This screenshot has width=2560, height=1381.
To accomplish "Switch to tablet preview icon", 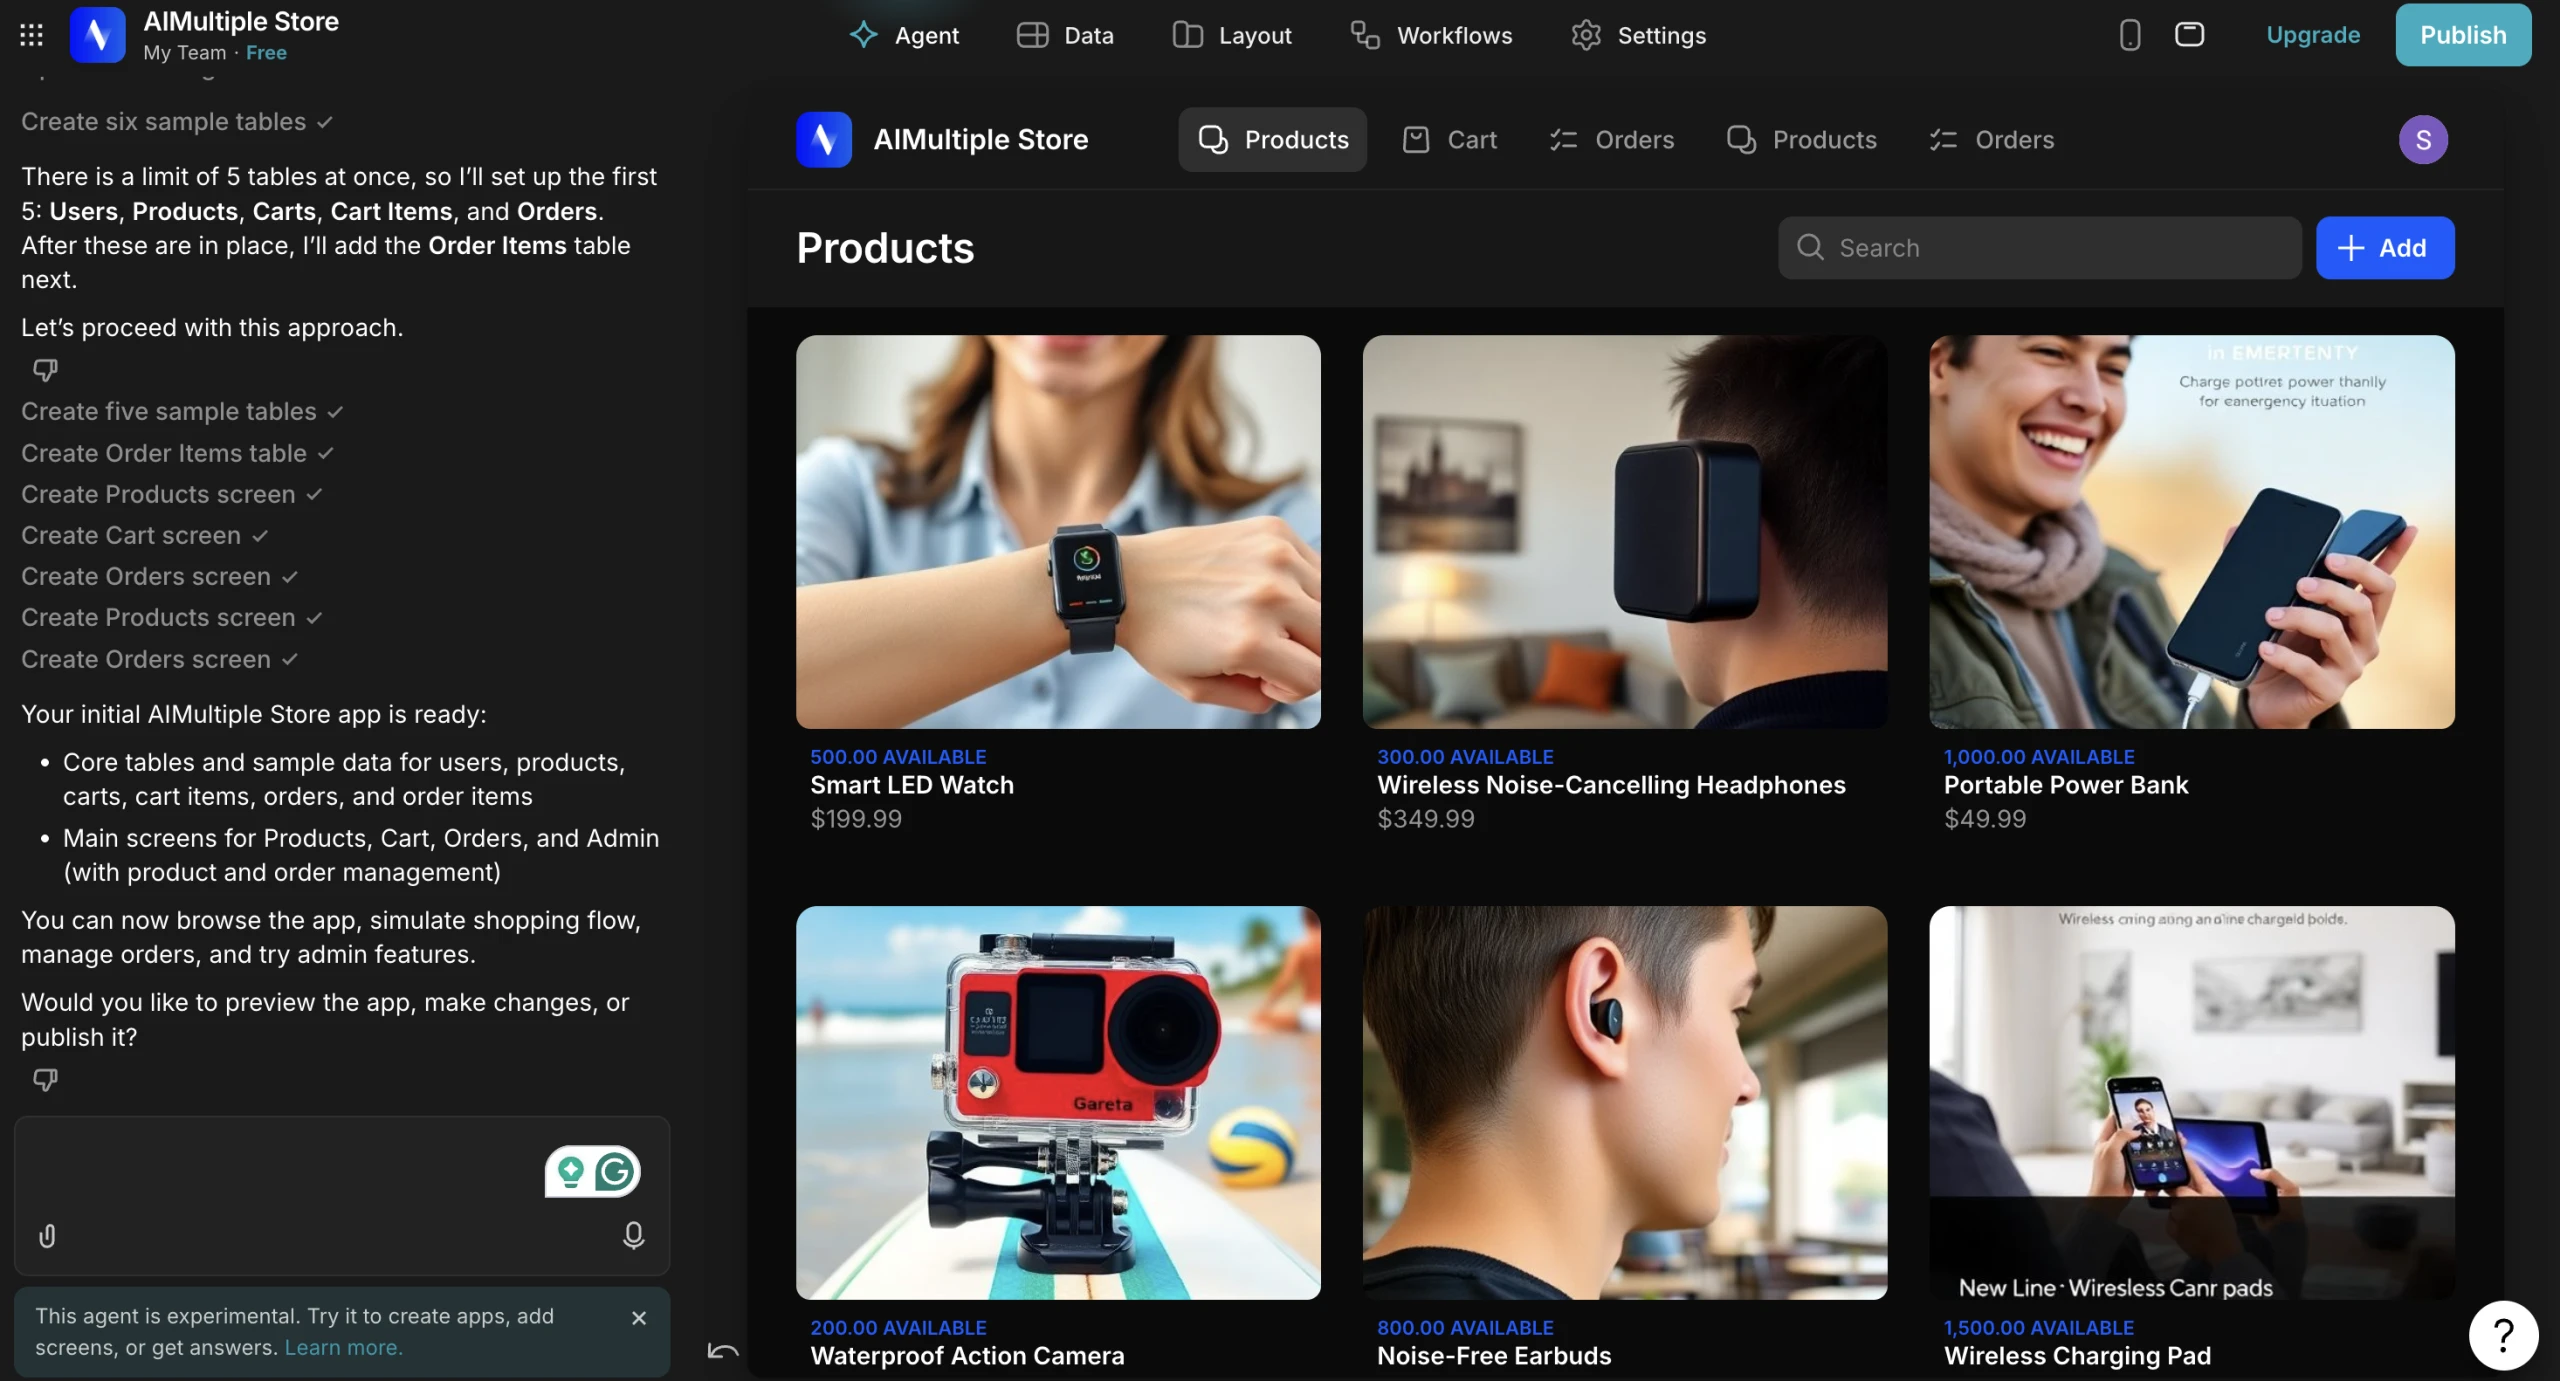I will pos(2189,35).
